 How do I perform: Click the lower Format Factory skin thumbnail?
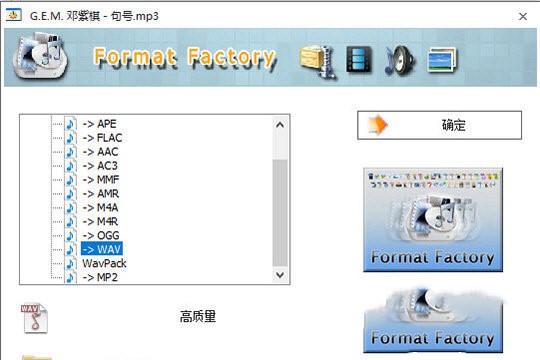433,319
